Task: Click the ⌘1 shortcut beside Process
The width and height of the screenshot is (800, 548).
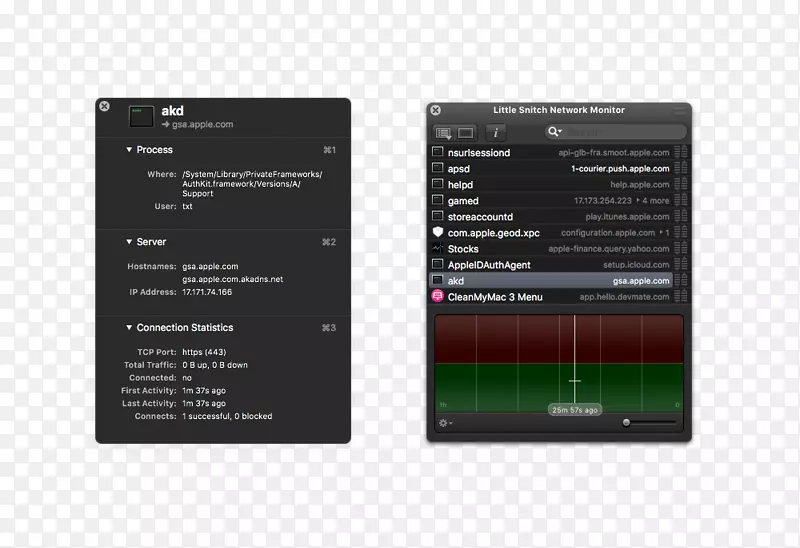Action: coord(330,150)
